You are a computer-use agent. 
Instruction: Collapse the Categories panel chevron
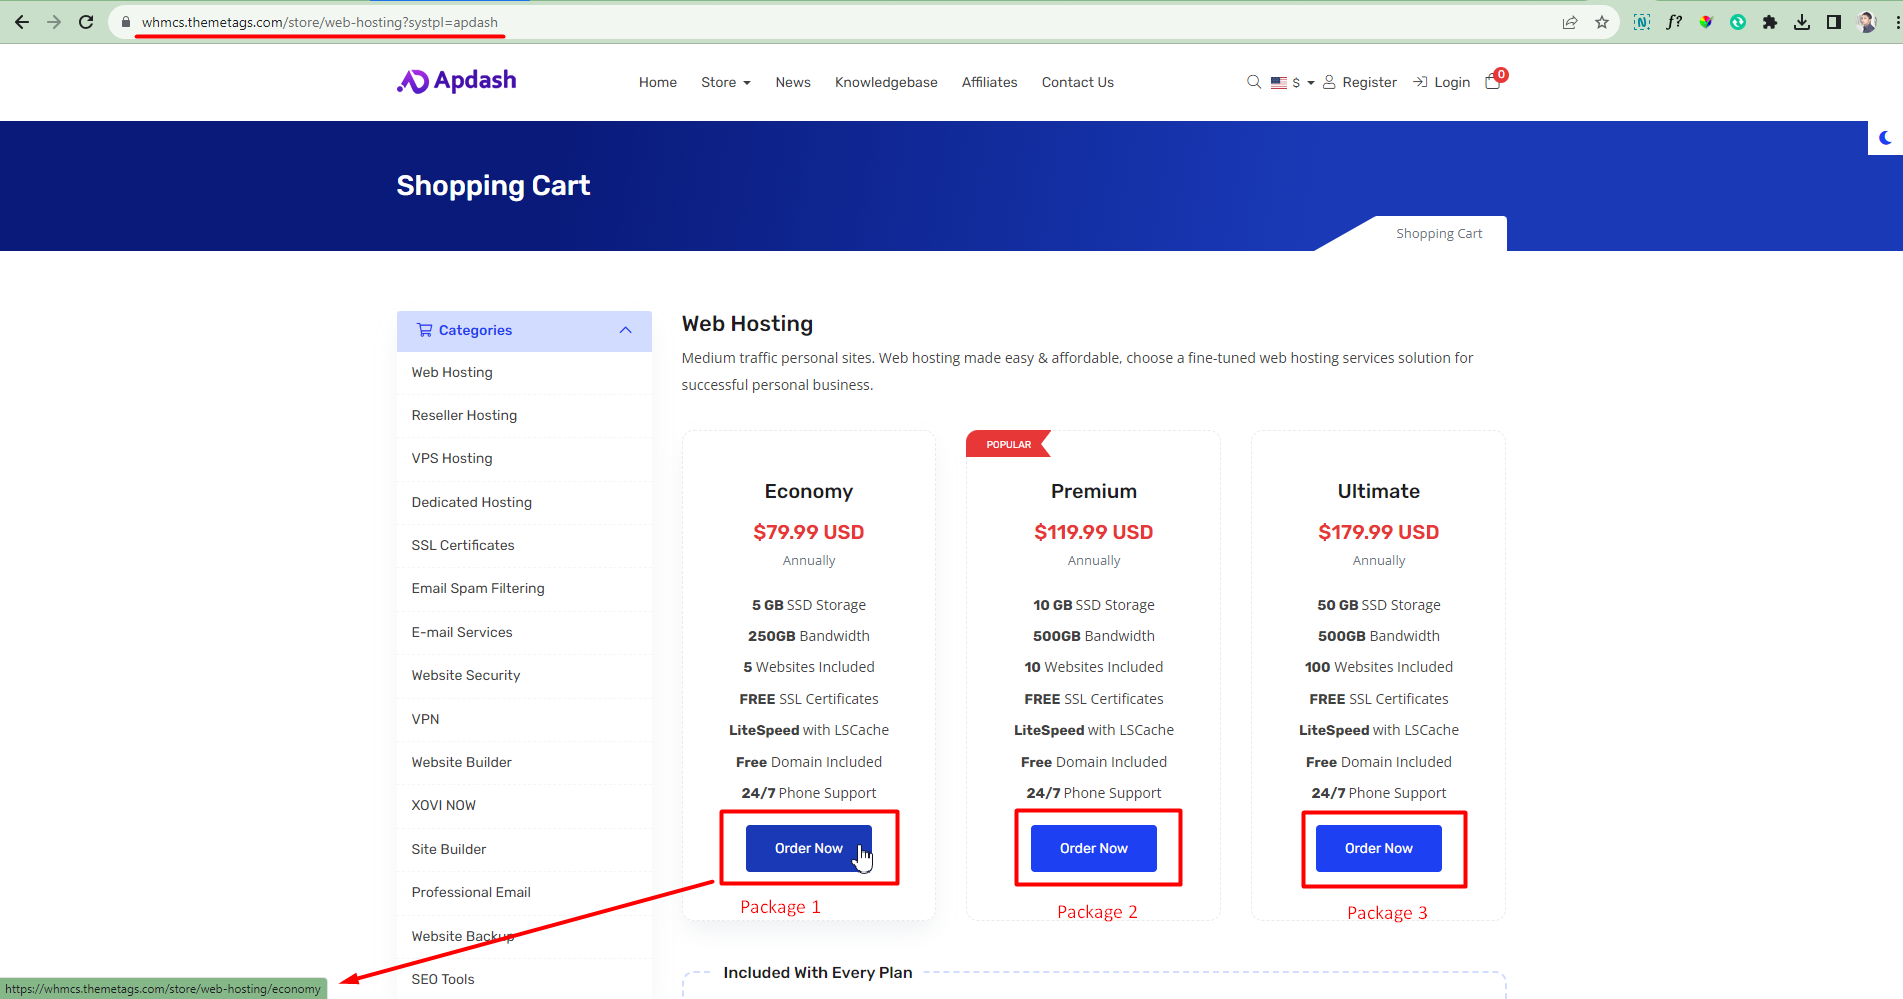point(626,330)
